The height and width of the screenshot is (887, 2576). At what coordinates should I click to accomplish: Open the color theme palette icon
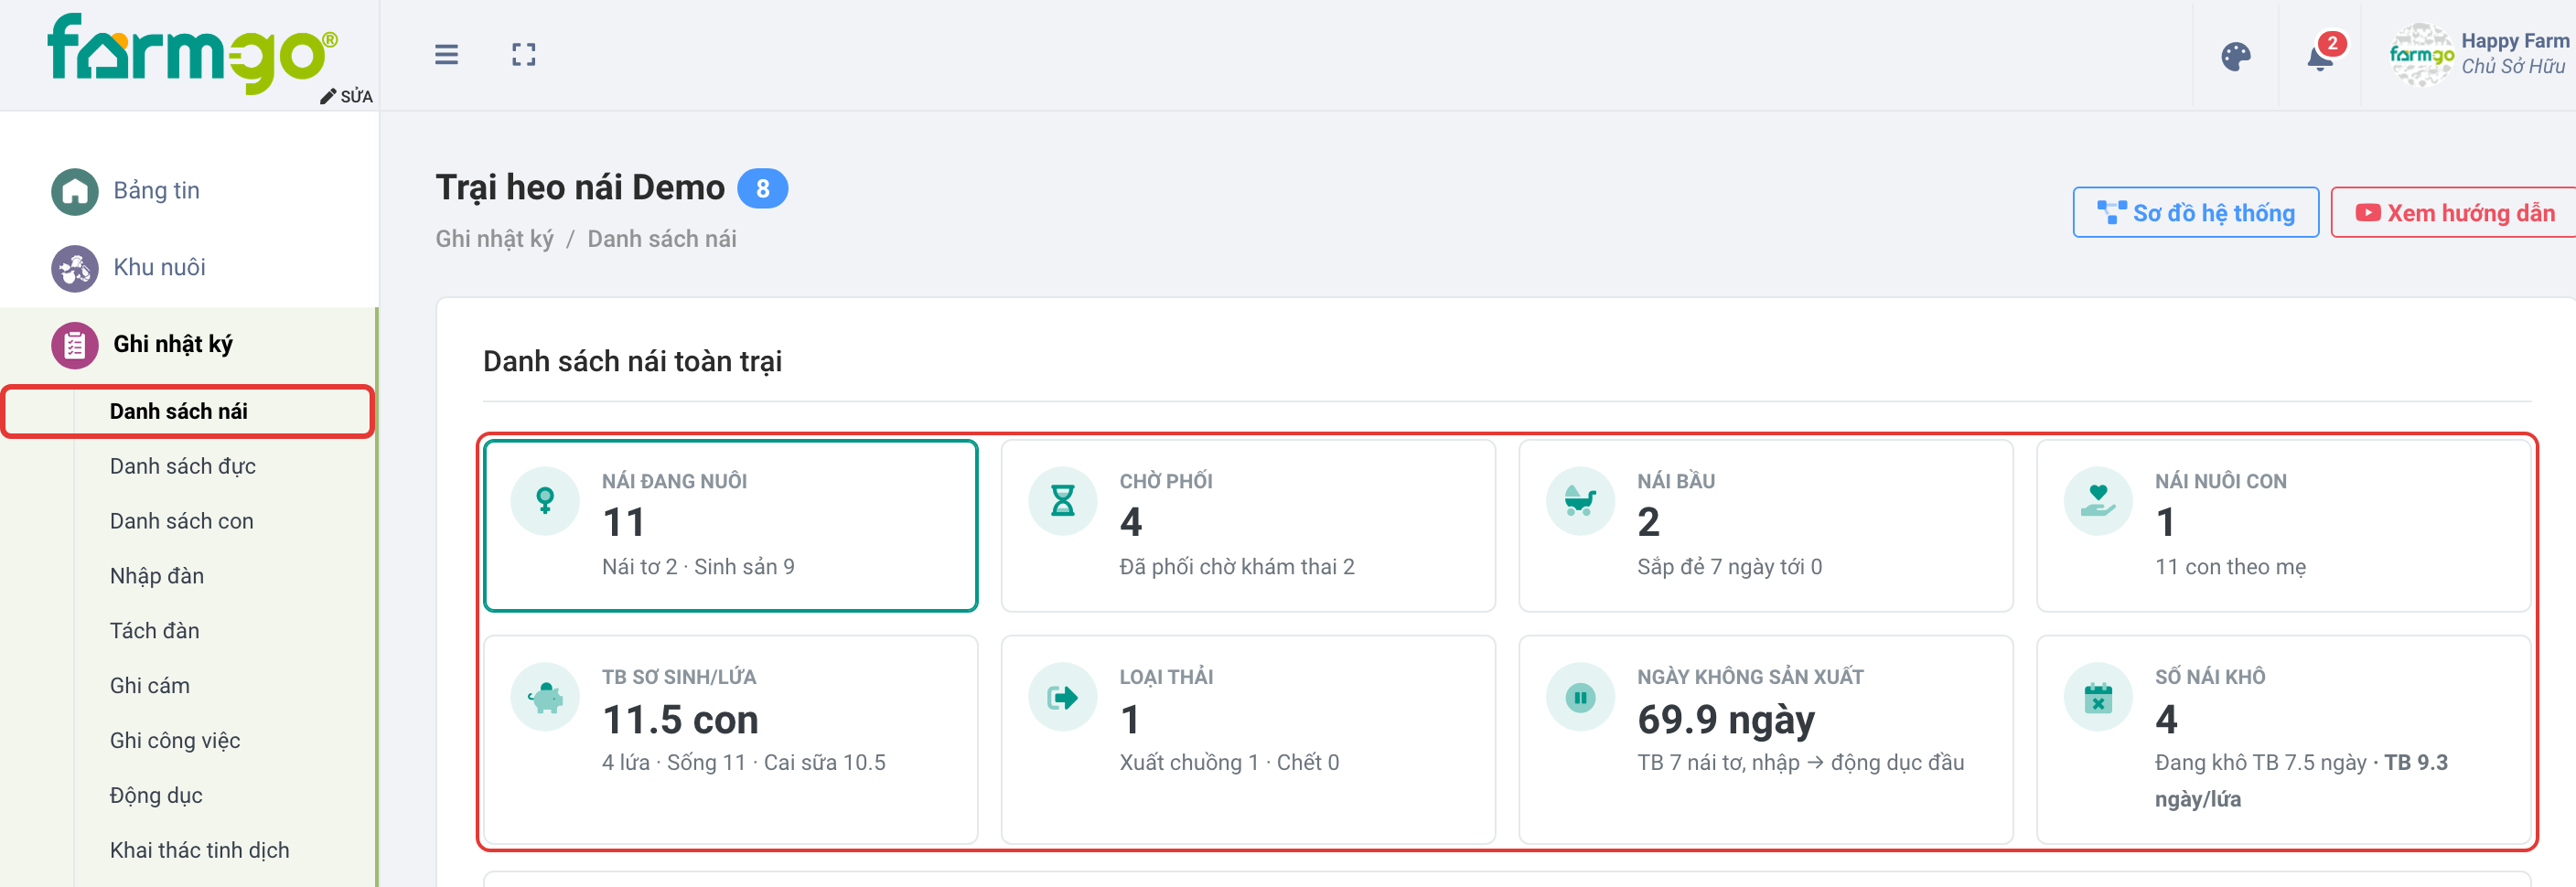coord(2235,56)
